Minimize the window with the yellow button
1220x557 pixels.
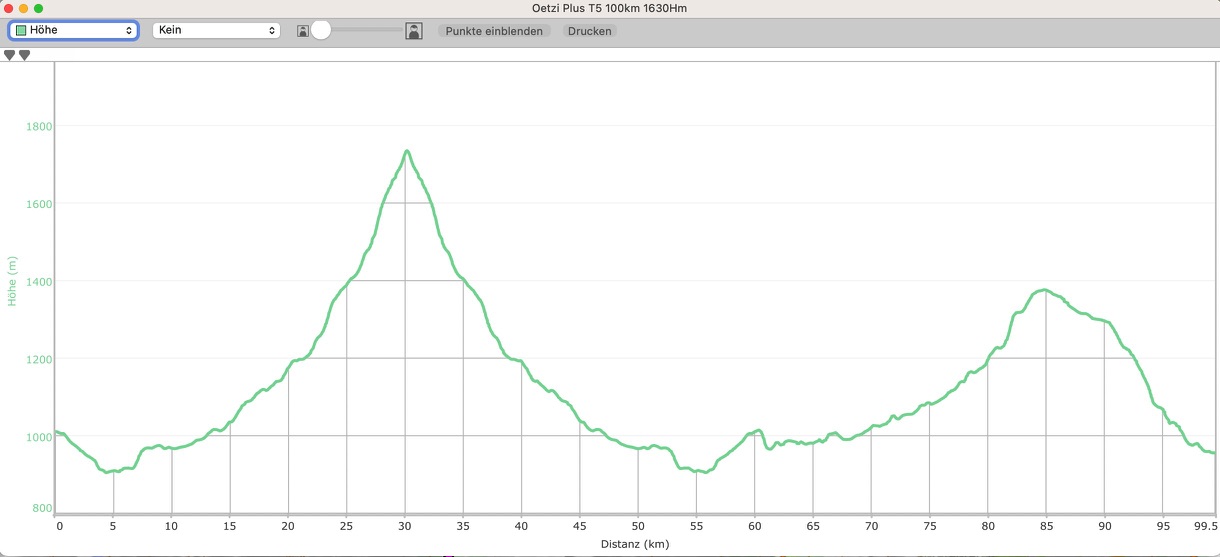(x=24, y=8)
